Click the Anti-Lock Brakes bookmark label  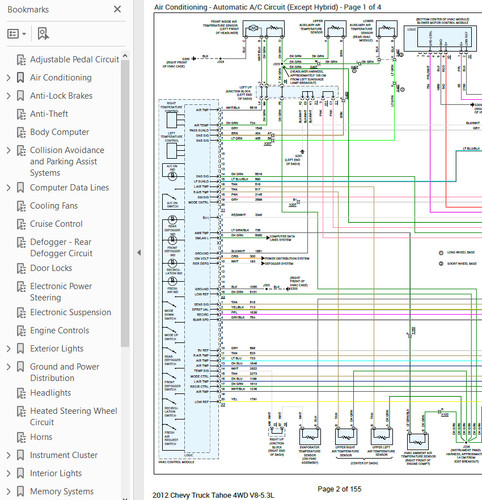tap(61, 96)
